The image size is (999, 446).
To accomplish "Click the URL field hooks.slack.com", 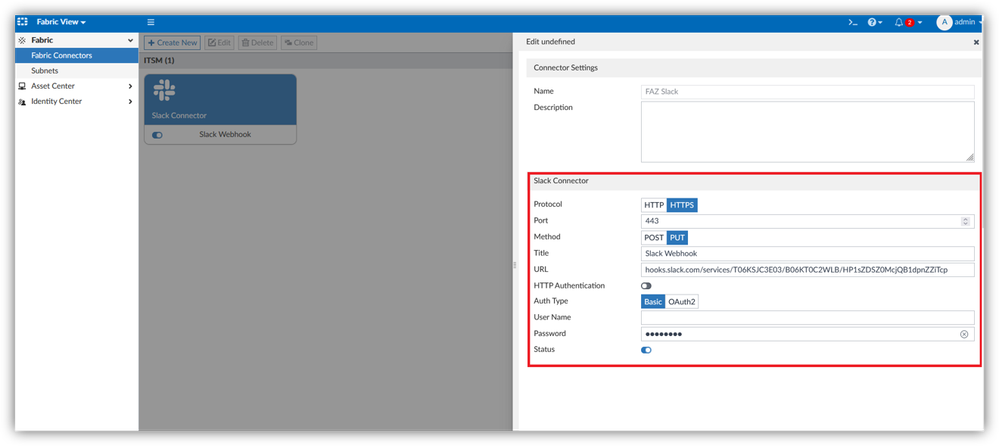I will [807, 270].
